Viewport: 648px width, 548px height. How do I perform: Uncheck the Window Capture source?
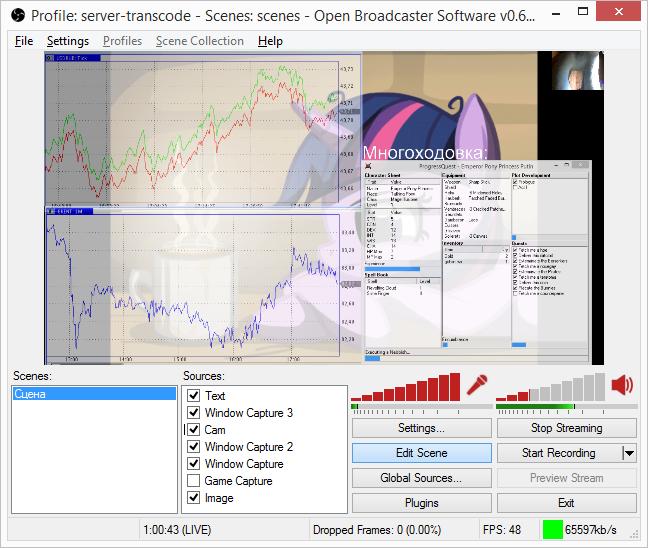pos(193,463)
